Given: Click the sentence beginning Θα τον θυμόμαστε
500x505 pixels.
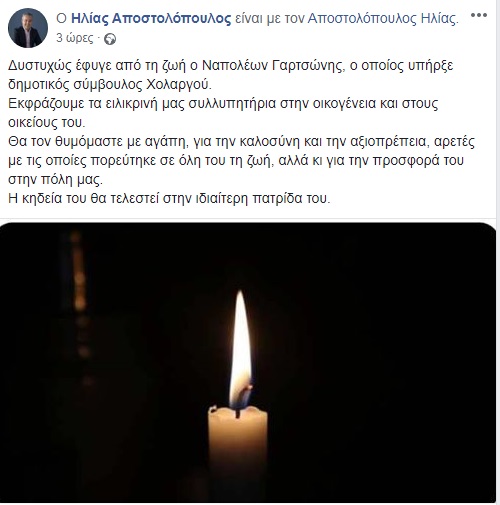Looking at the screenshot, I should coord(241,161).
